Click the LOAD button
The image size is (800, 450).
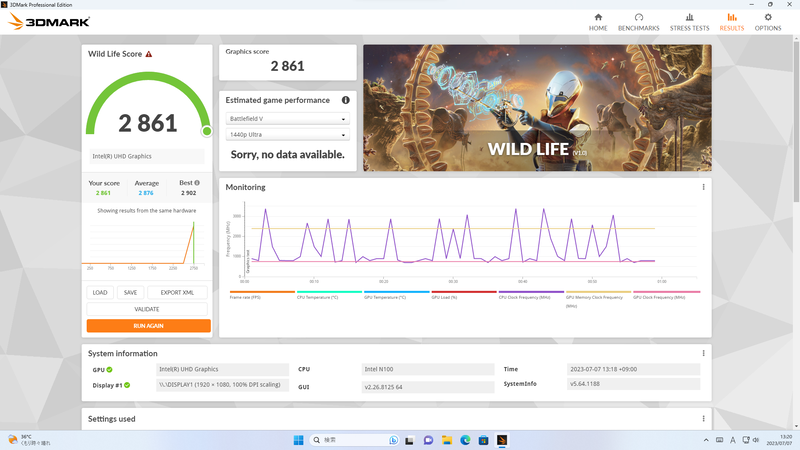pos(100,292)
